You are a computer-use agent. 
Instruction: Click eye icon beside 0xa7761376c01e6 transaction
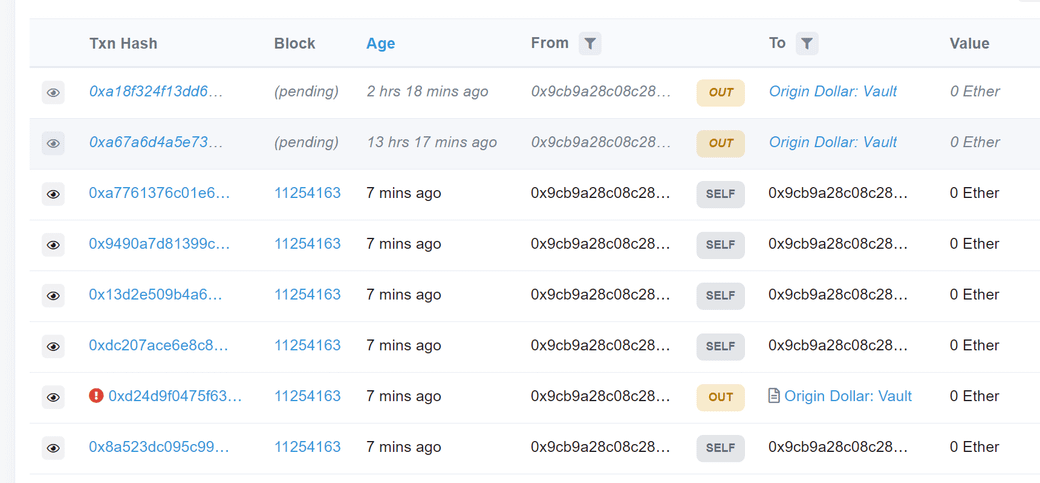point(53,194)
